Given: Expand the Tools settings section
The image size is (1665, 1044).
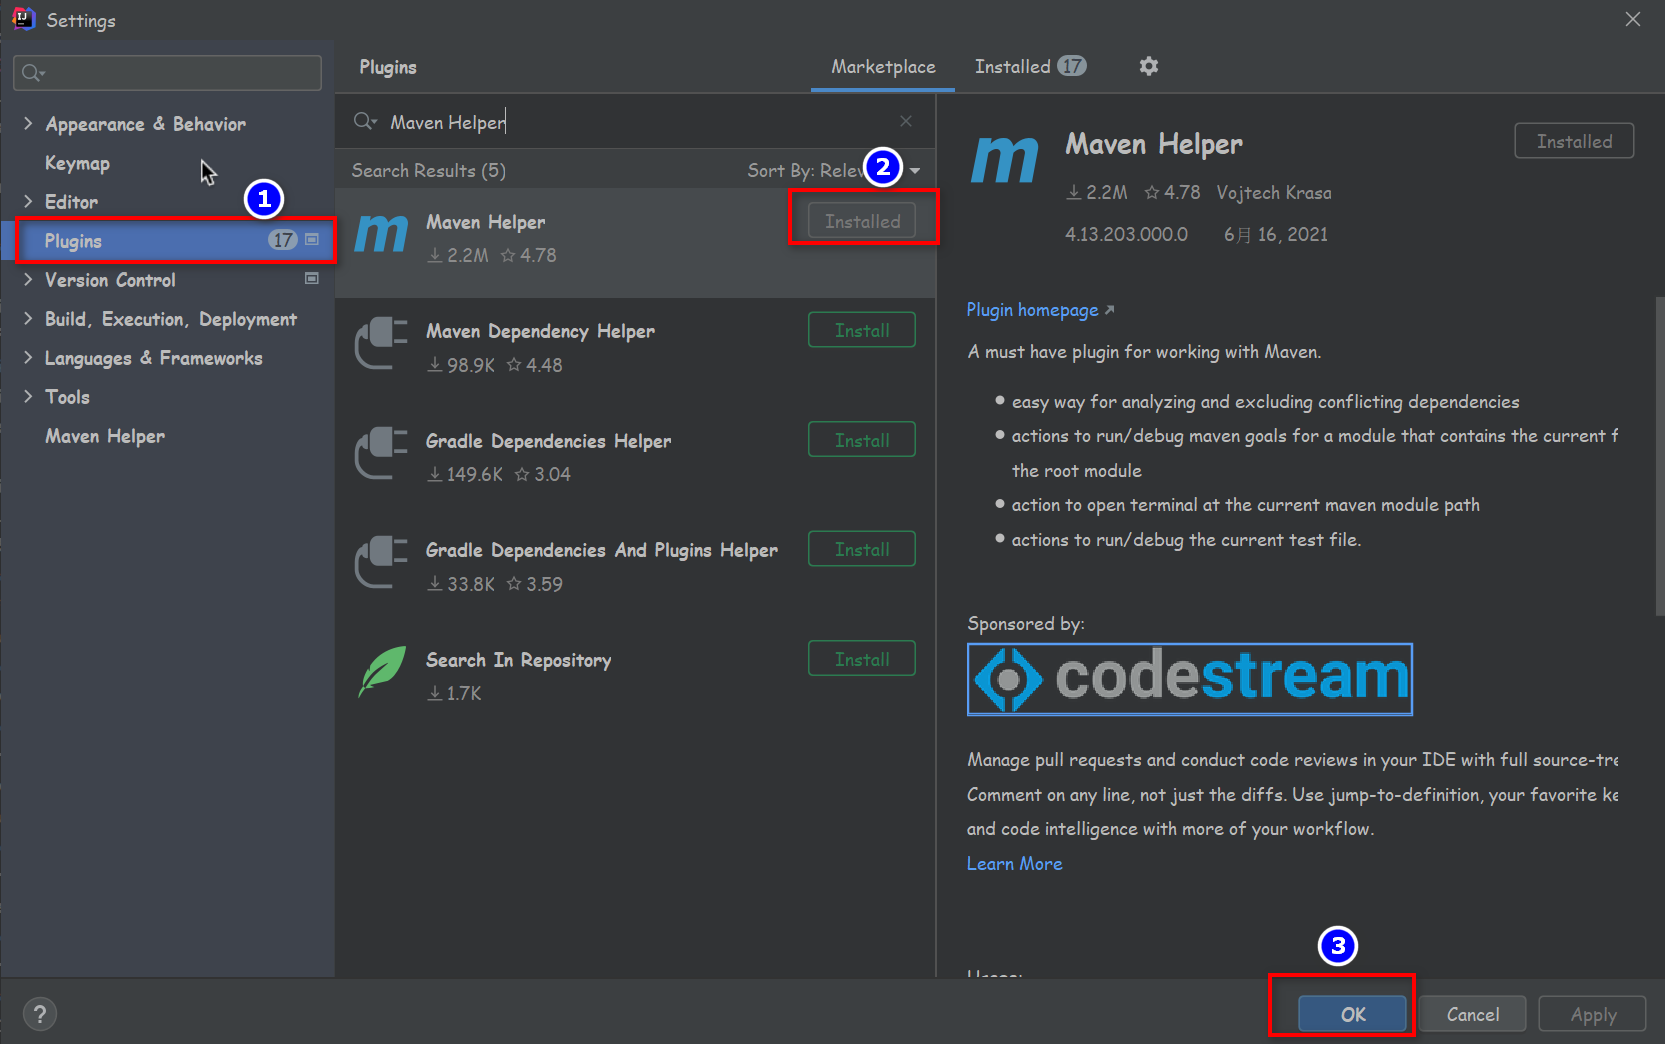Looking at the screenshot, I should (28, 396).
